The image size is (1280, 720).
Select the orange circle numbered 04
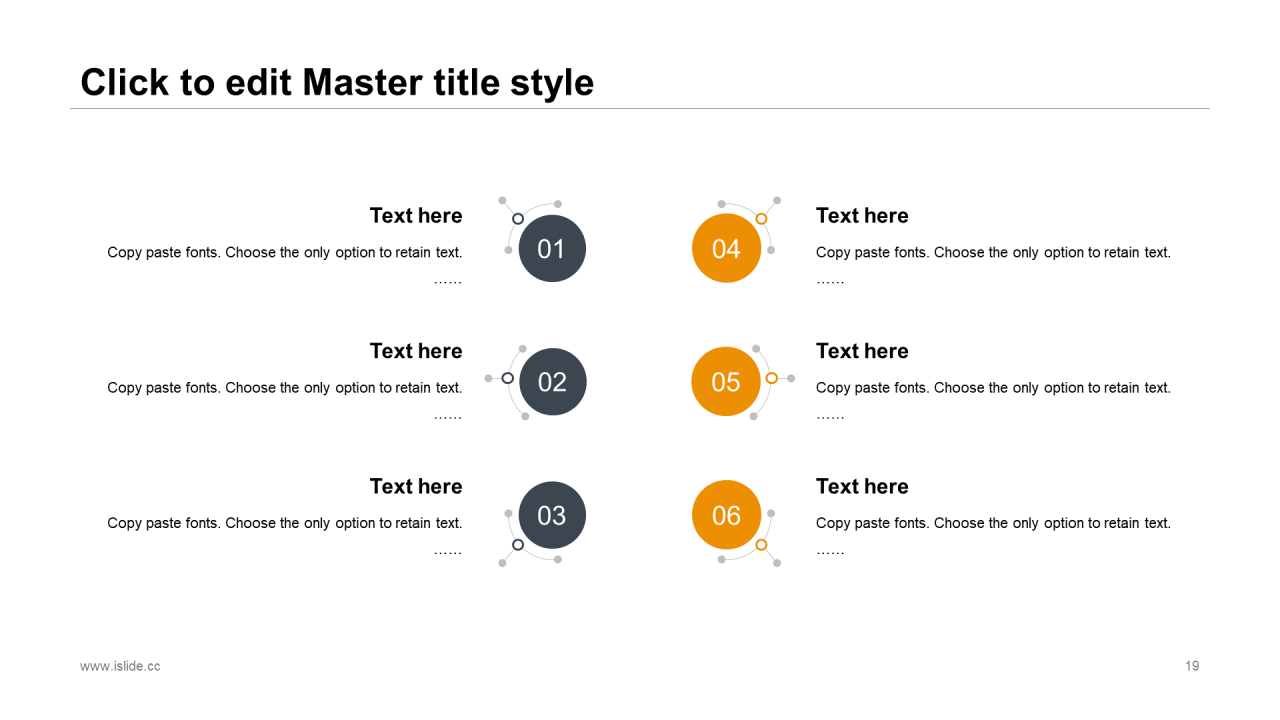pyautogui.click(x=726, y=248)
